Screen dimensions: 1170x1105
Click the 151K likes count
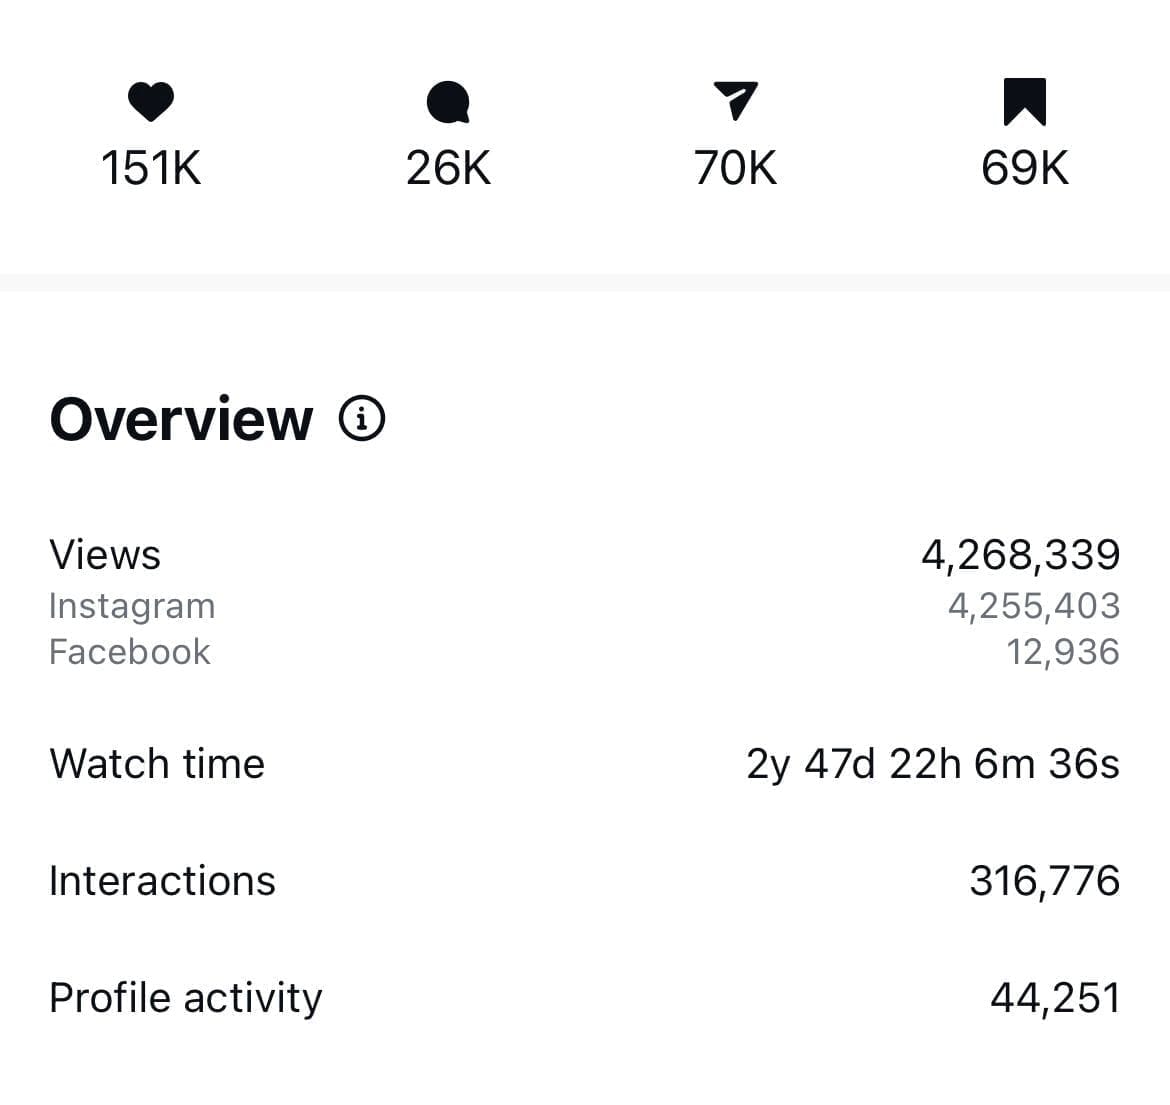[x=151, y=167]
